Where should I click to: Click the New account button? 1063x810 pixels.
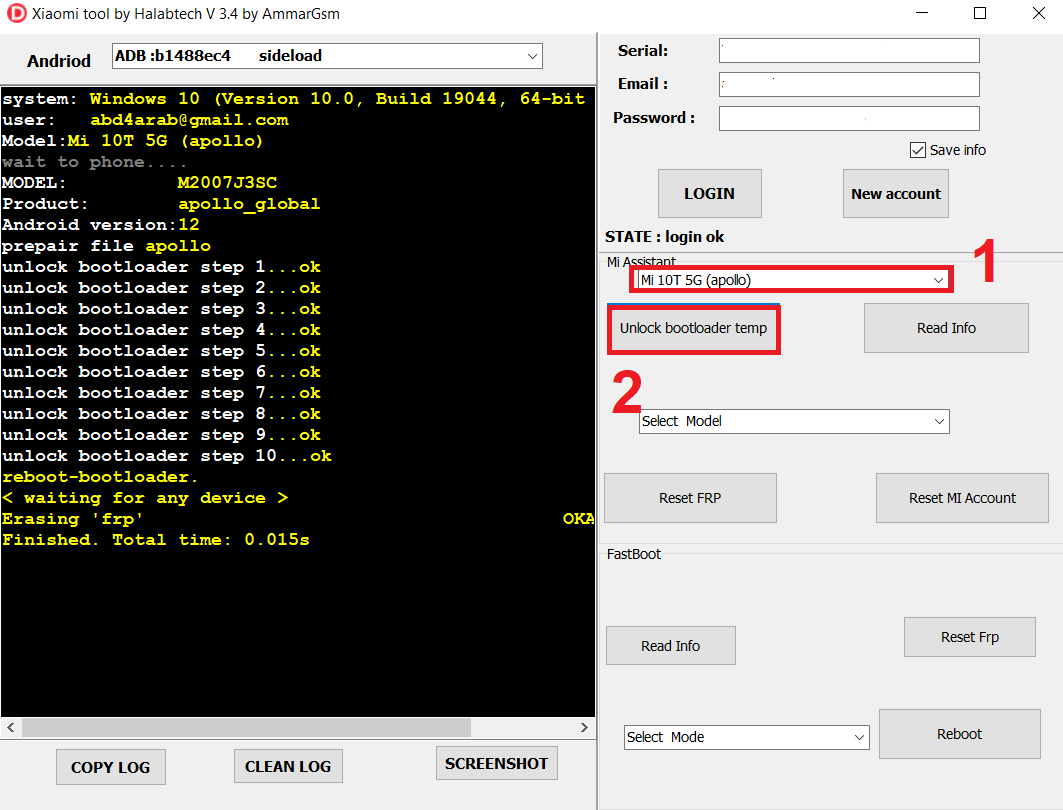point(896,194)
